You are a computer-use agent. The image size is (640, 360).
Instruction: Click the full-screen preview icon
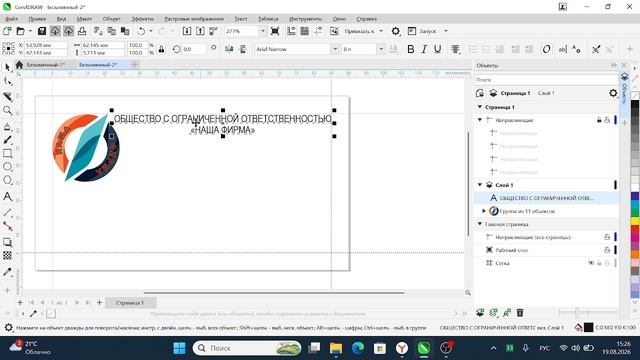[275, 31]
